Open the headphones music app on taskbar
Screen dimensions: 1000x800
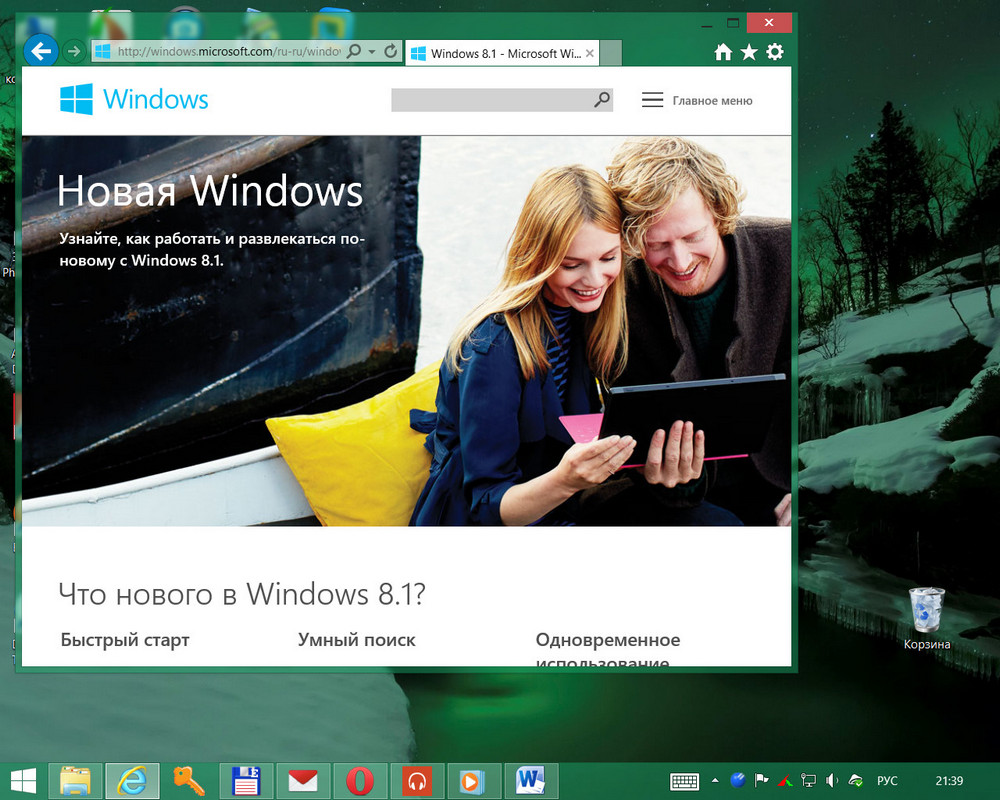point(416,781)
